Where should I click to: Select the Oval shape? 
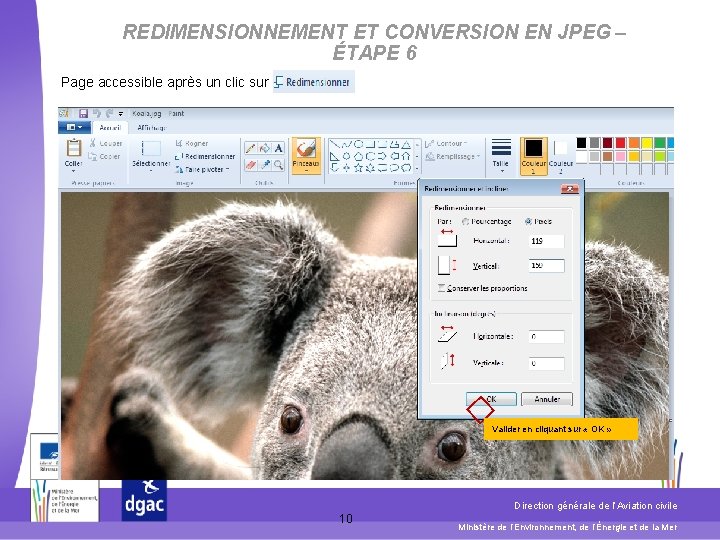(x=359, y=145)
